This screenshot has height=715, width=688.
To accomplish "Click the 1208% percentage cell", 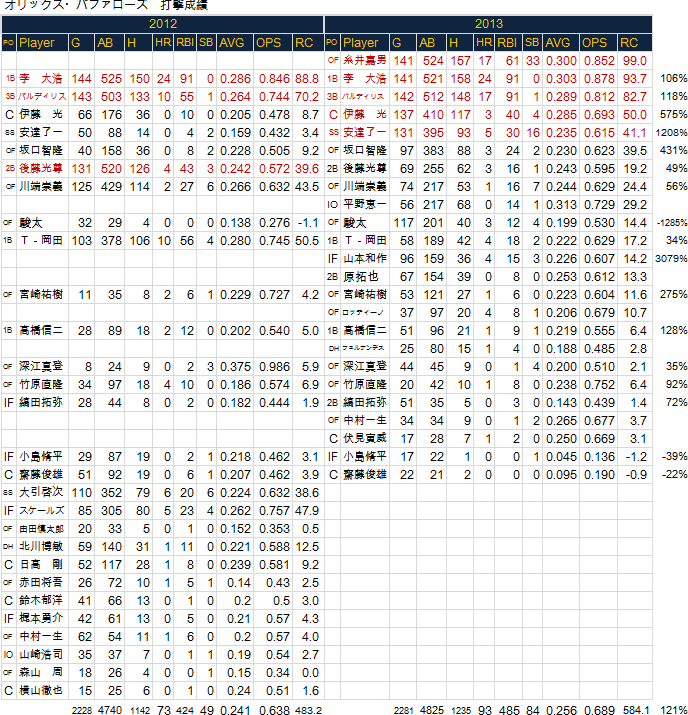I will pos(672,133).
